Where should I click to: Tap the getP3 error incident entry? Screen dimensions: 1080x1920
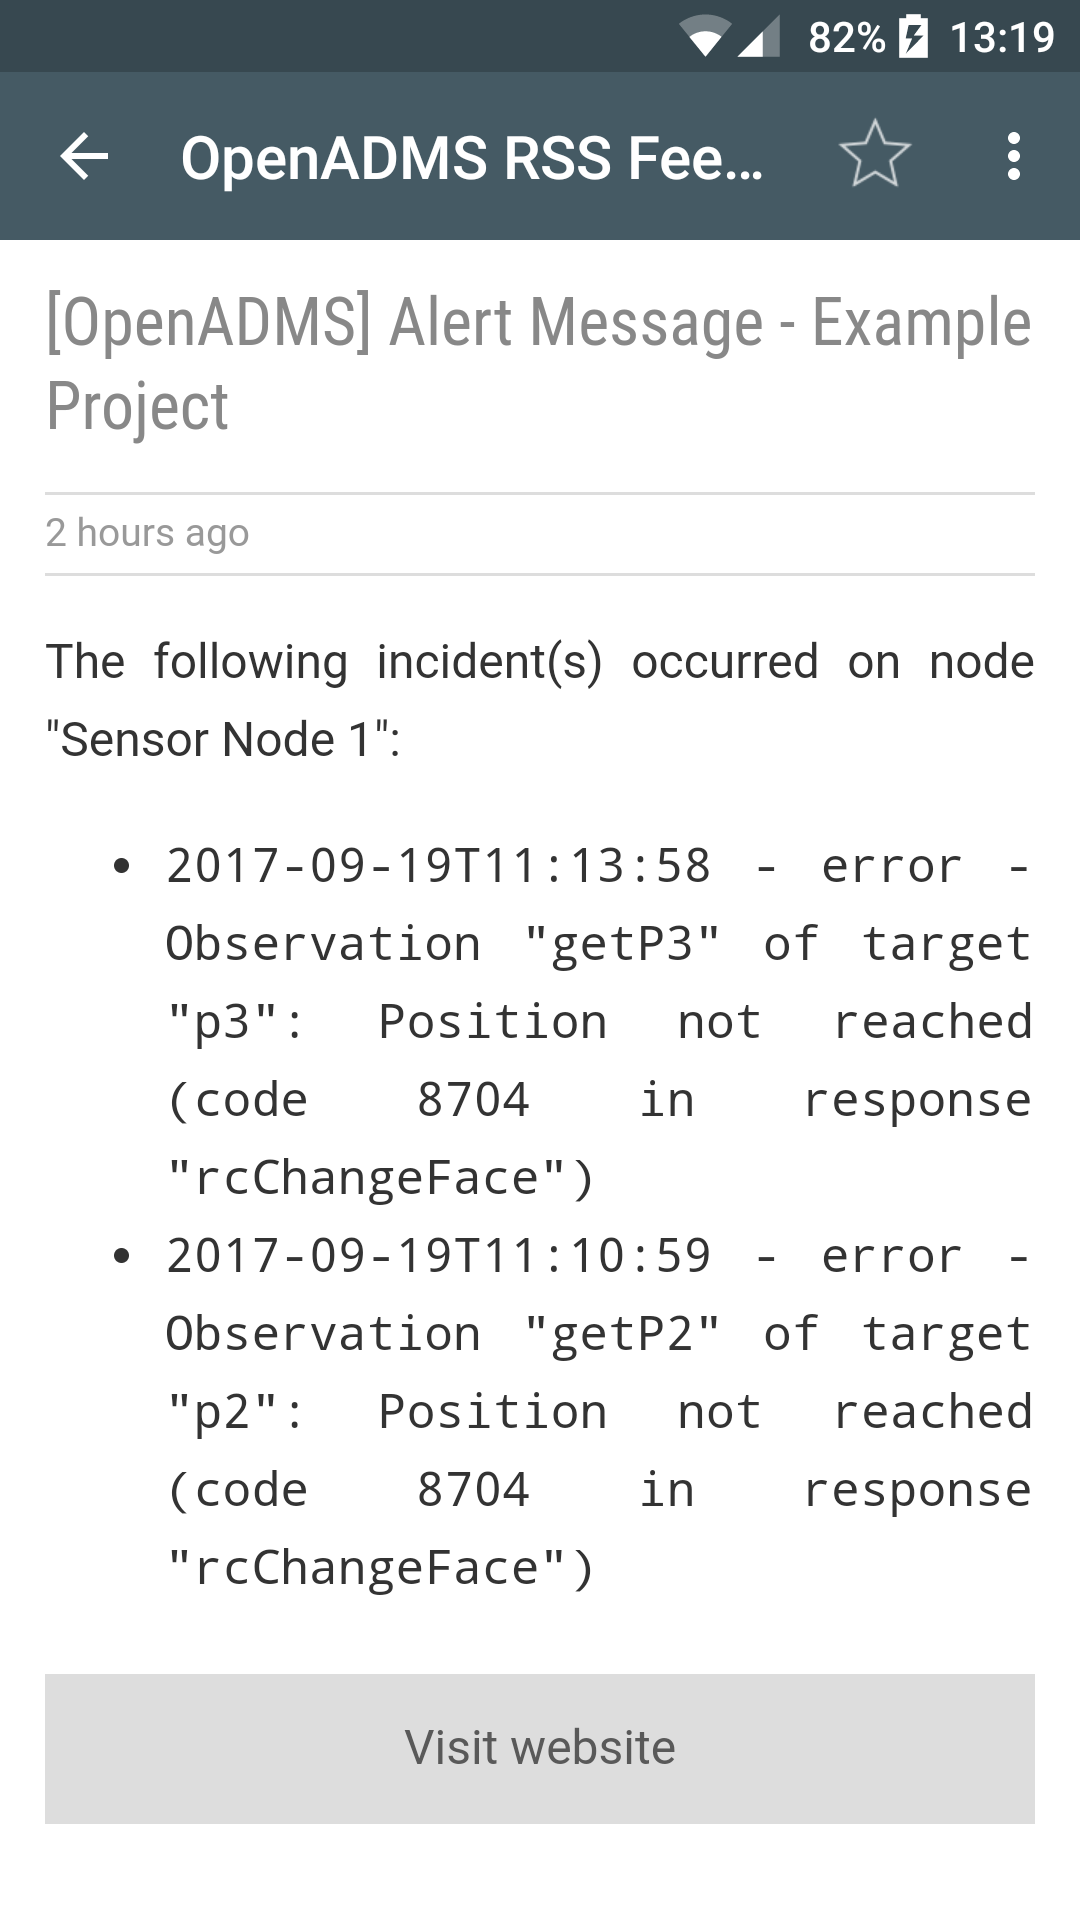pos(599,1022)
